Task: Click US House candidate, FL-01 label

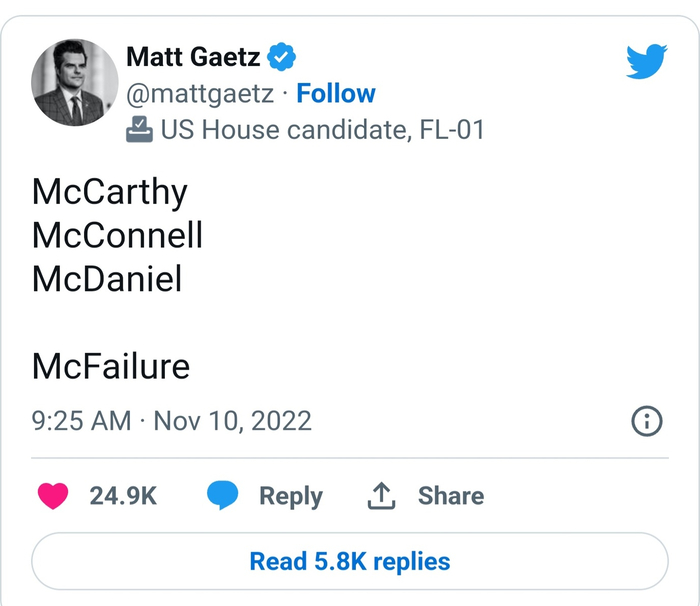Action: 322,130
